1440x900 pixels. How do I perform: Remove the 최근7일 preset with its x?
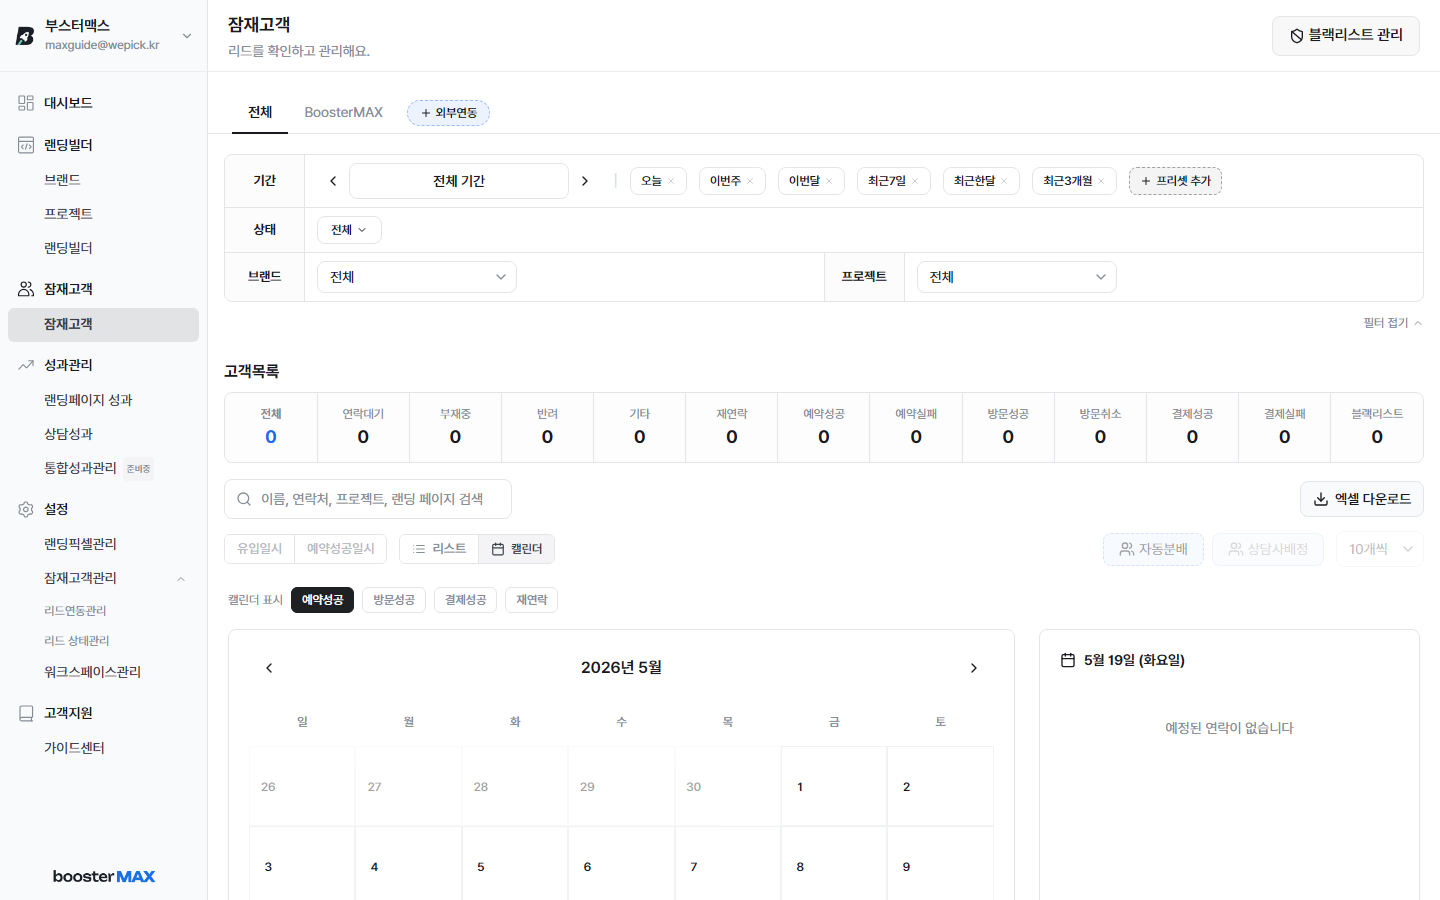pos(915,181)
